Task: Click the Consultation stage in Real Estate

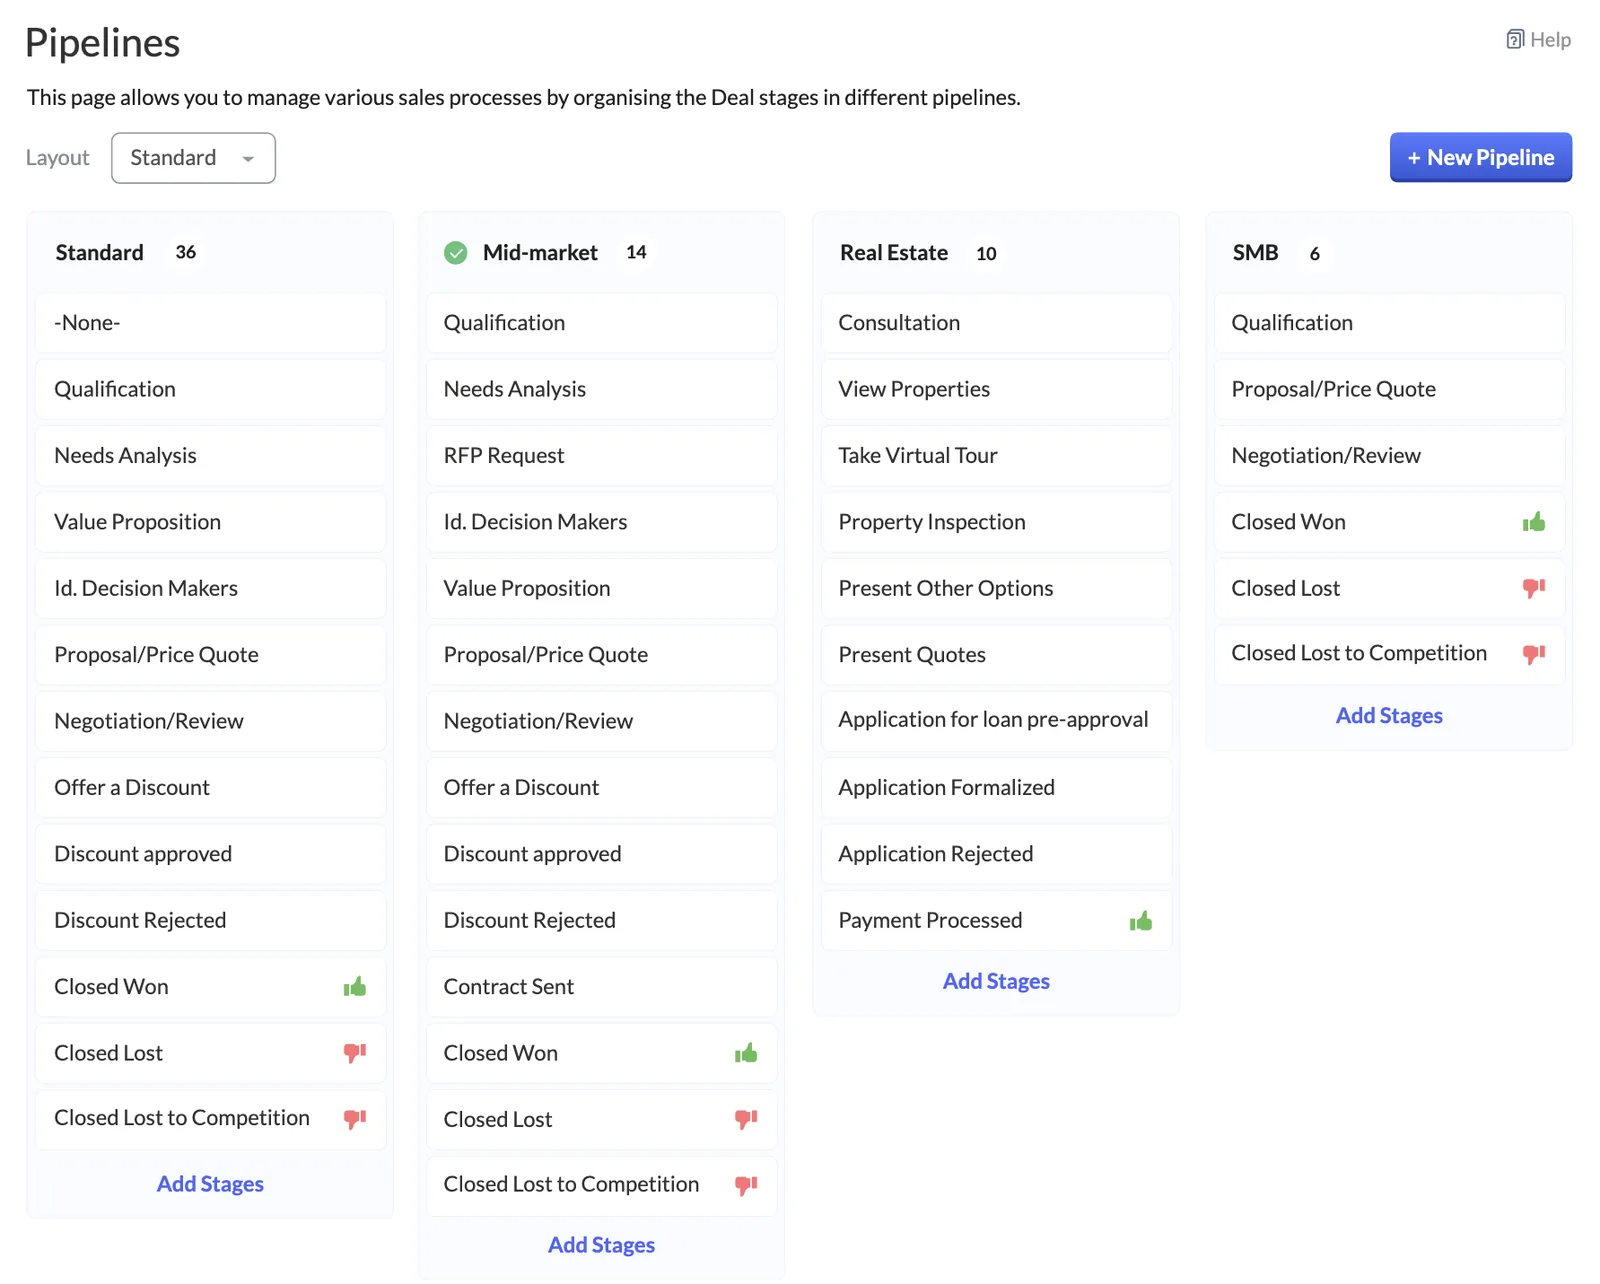Action: (x=996, y=323)
